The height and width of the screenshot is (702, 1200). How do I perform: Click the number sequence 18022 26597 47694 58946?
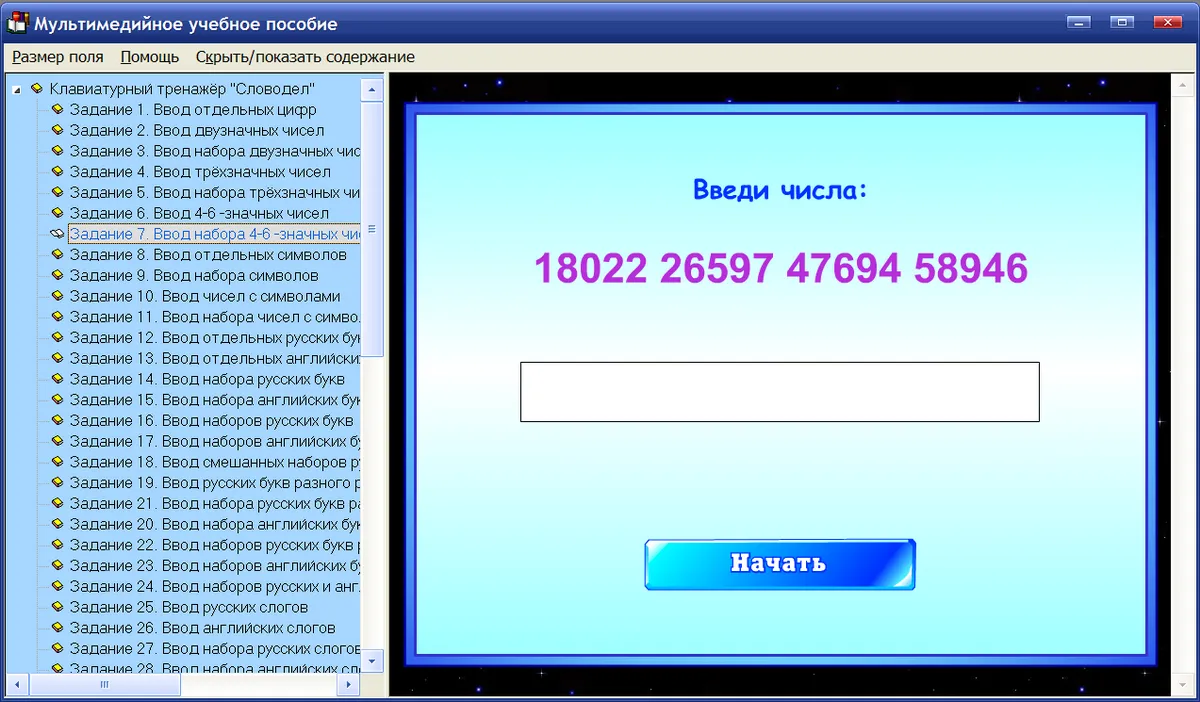[781, 268]
